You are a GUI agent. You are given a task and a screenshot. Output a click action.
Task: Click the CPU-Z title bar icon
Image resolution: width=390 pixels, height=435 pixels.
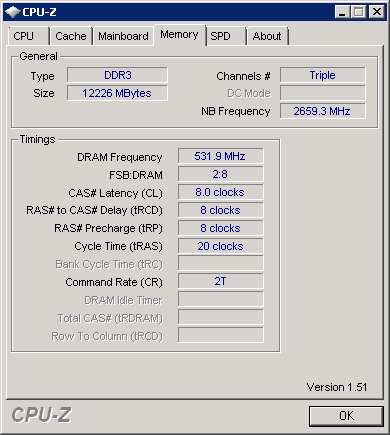pos(13,12)
